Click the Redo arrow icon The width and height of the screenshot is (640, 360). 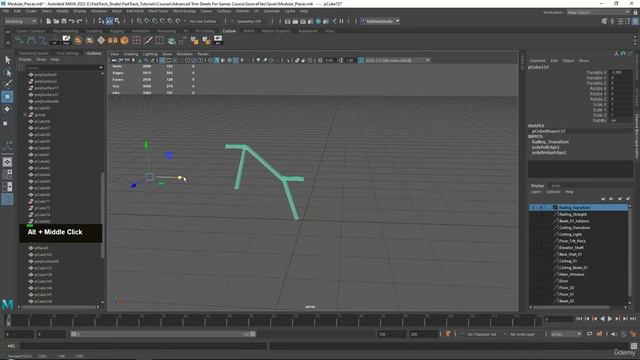[x=80, y=21]
